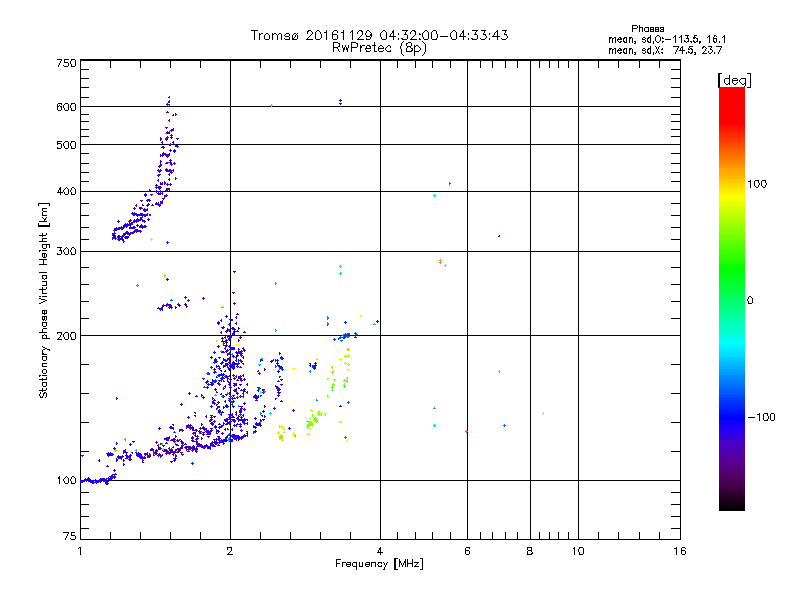
Task: Click the y-axis tick label "100"
Action: (67, 480)
